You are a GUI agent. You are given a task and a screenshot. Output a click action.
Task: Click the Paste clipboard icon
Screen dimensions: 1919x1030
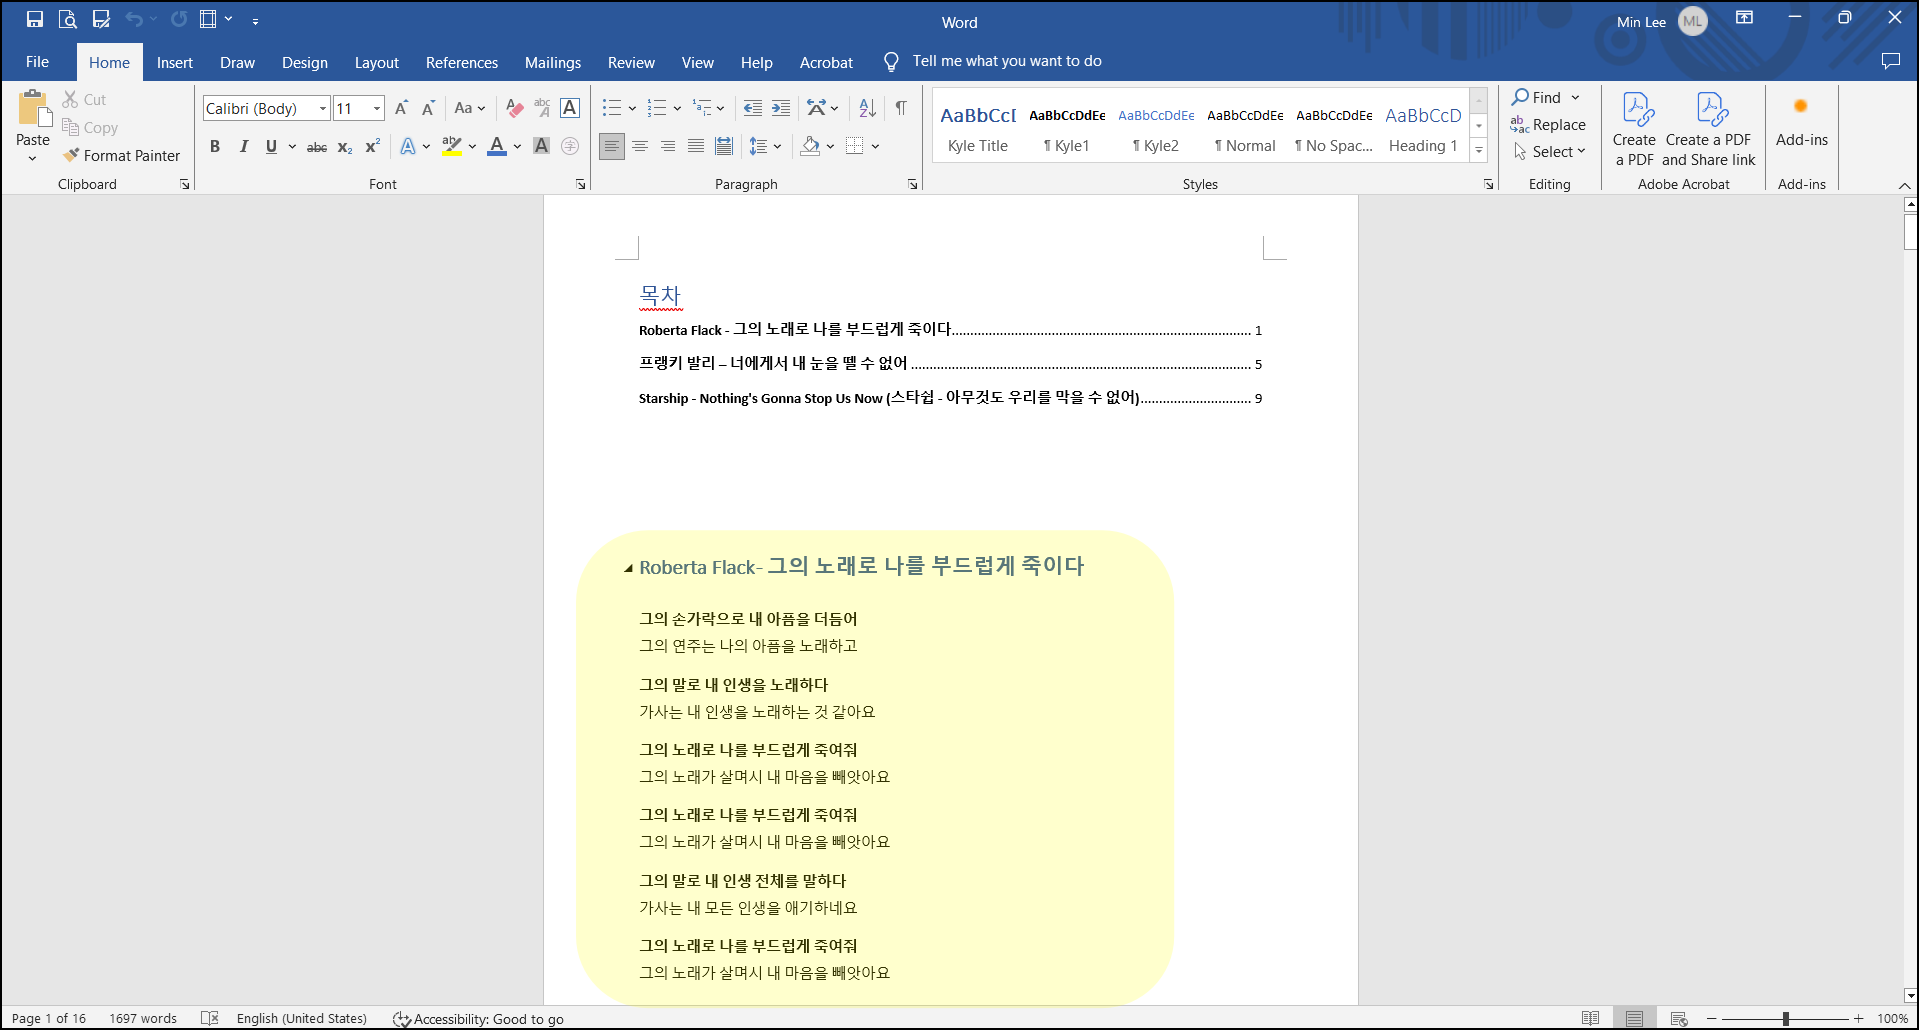[33, 110]
